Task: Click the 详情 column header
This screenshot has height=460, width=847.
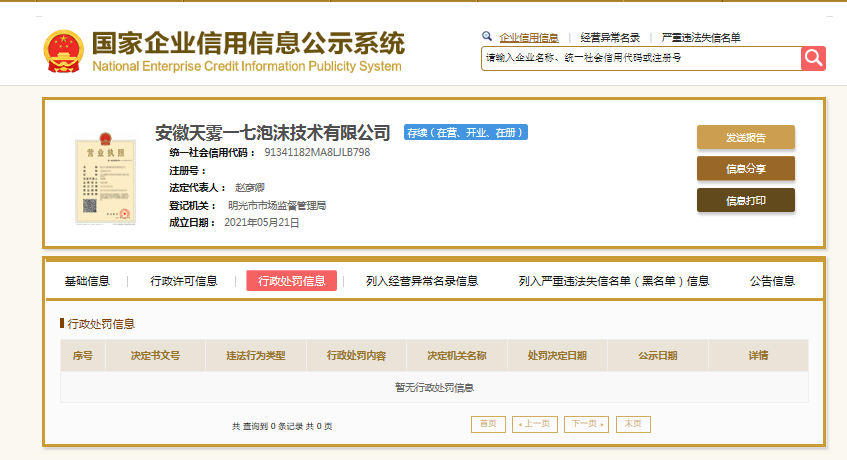Action: [758, 355]
